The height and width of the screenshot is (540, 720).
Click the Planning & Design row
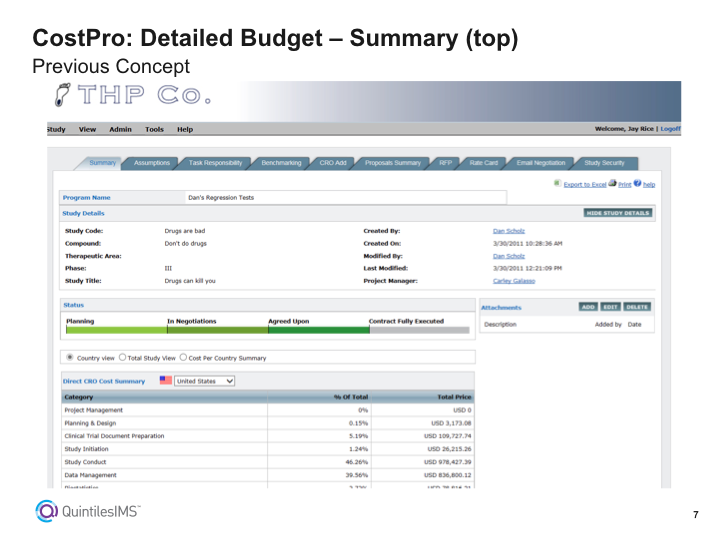click(268, 423)
